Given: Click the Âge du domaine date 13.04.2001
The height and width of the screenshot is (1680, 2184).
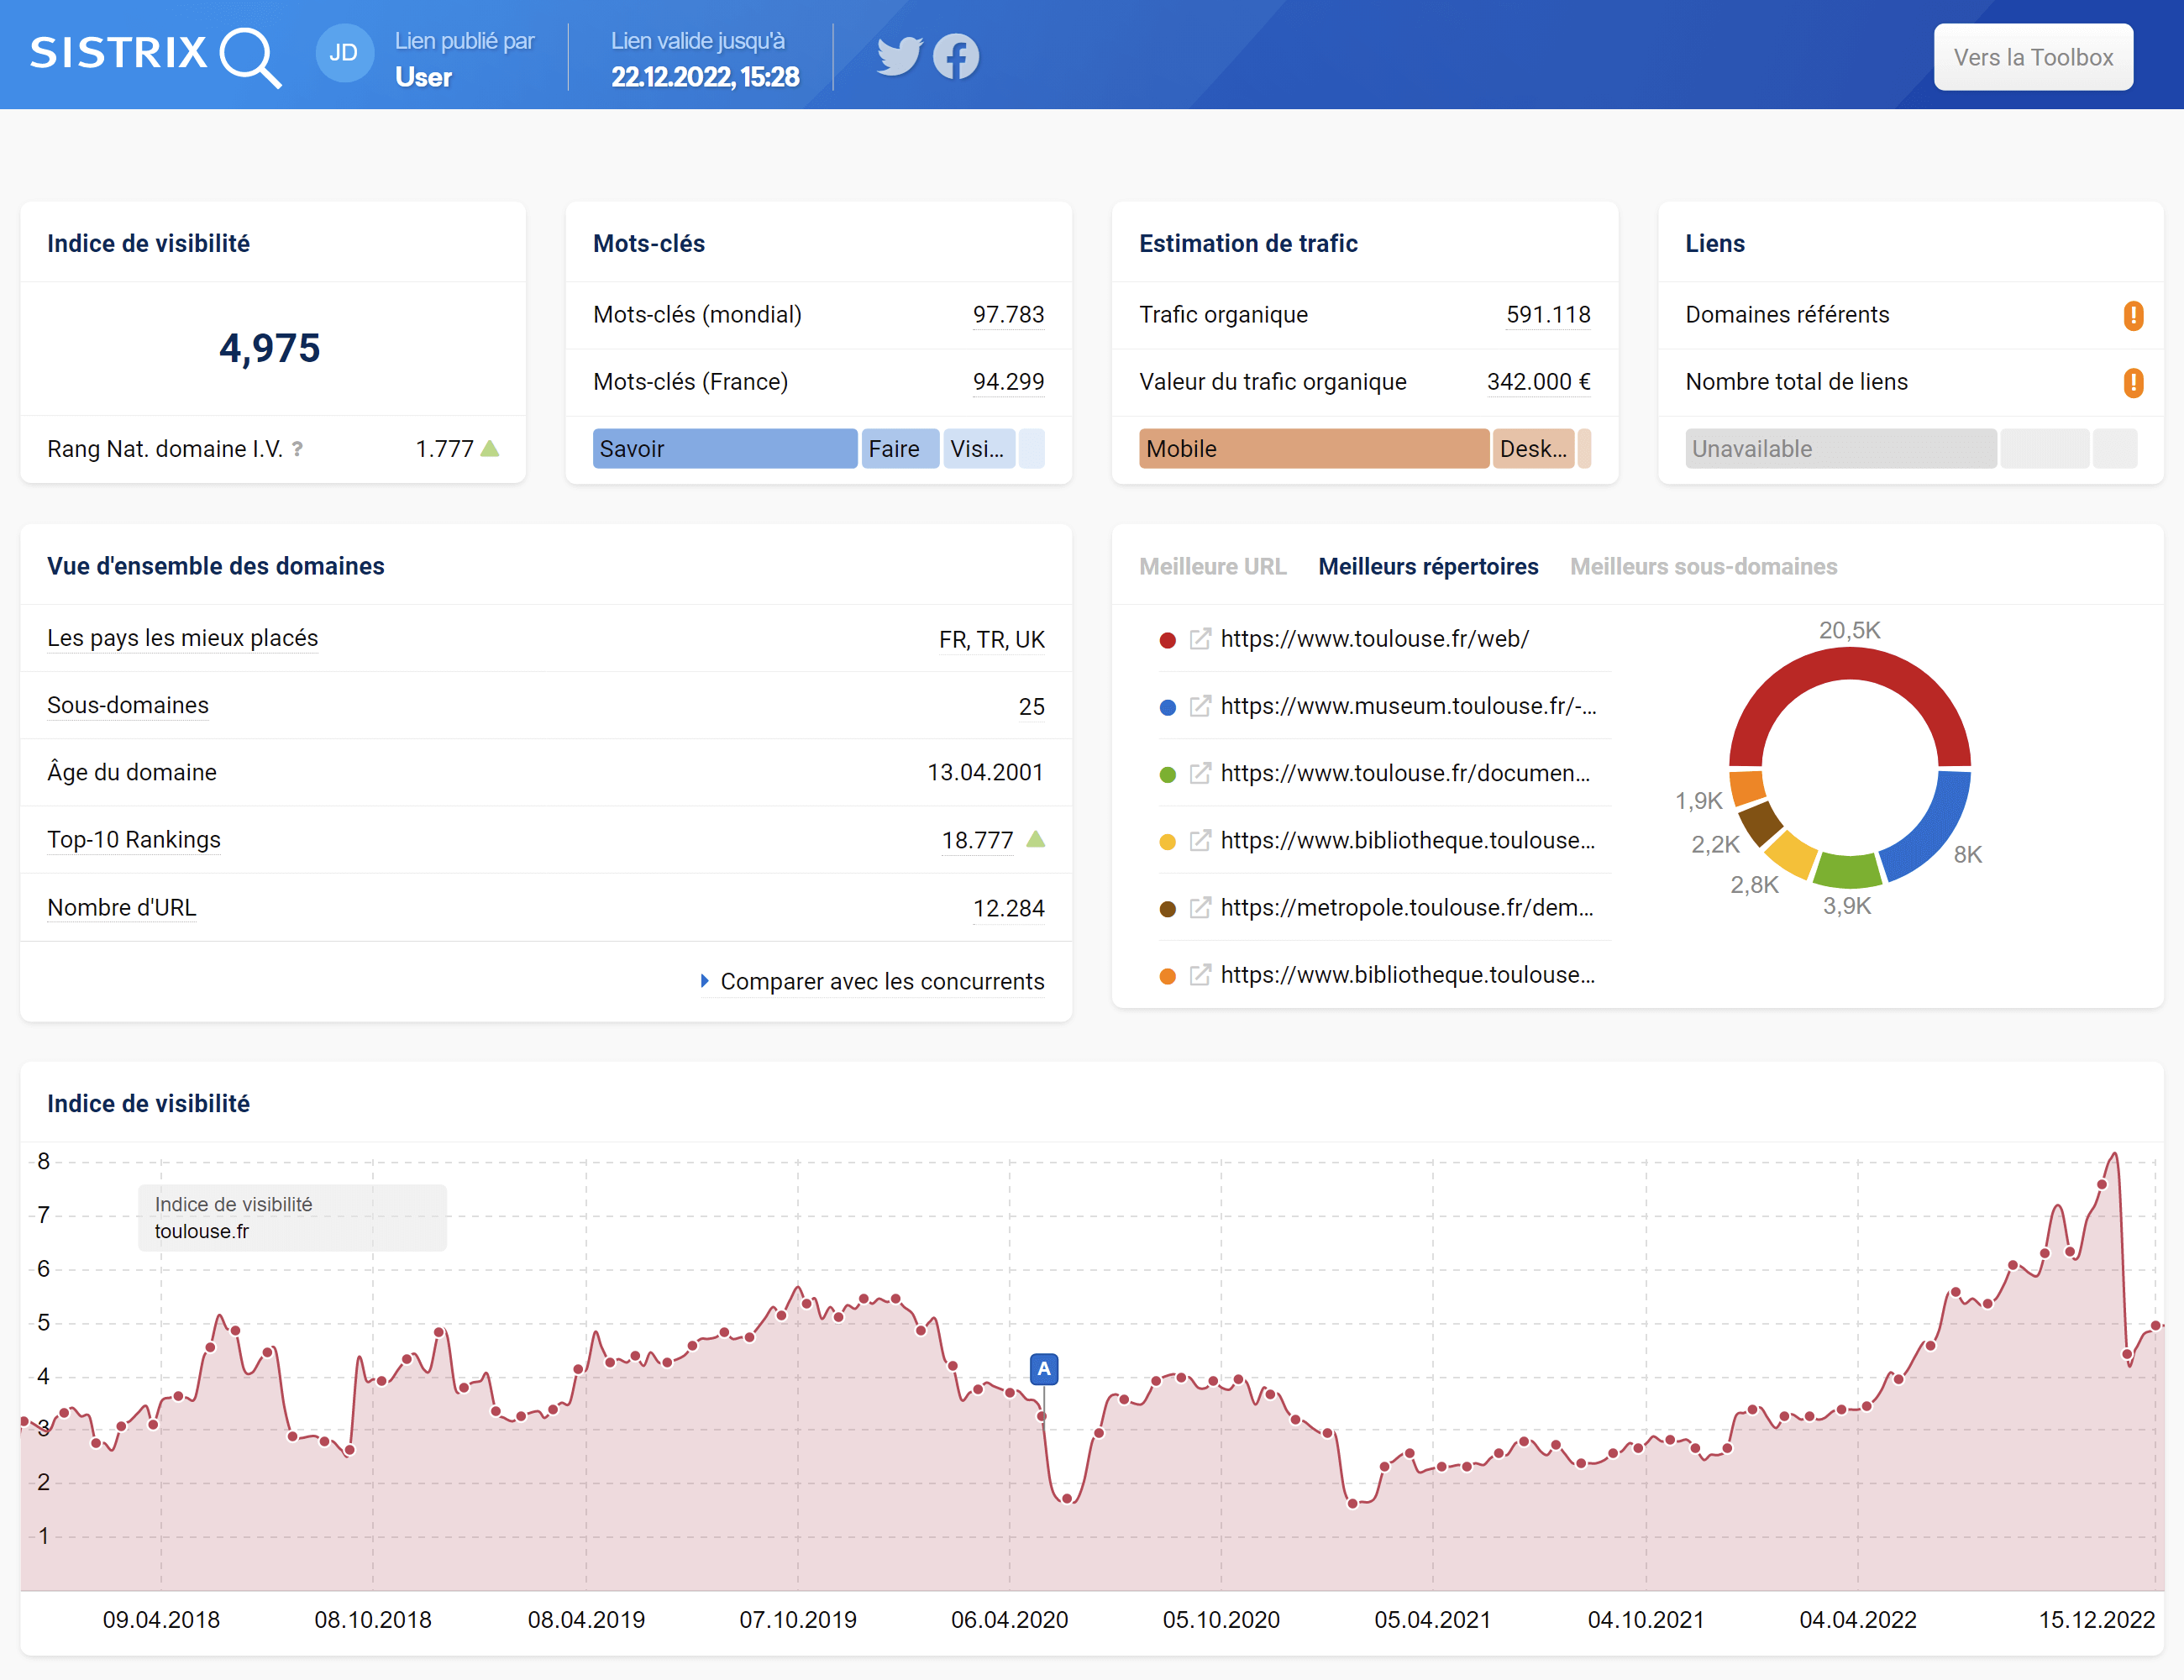Looking at the screenshot, I should tap(985, 773).
